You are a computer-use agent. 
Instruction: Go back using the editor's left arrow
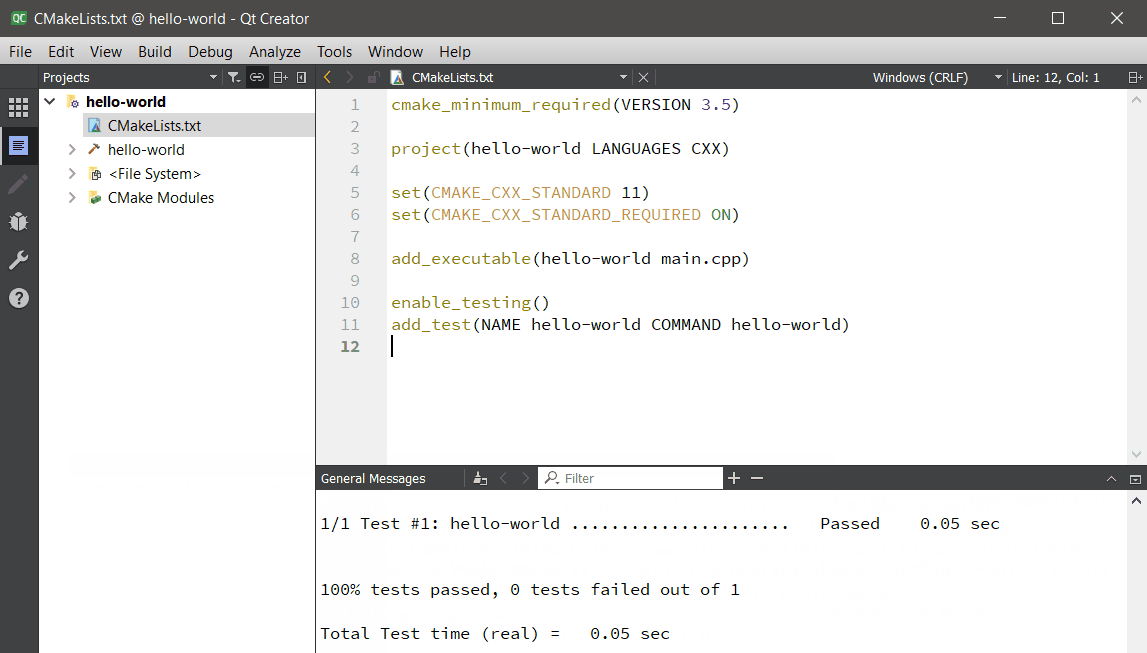point(327,77)
